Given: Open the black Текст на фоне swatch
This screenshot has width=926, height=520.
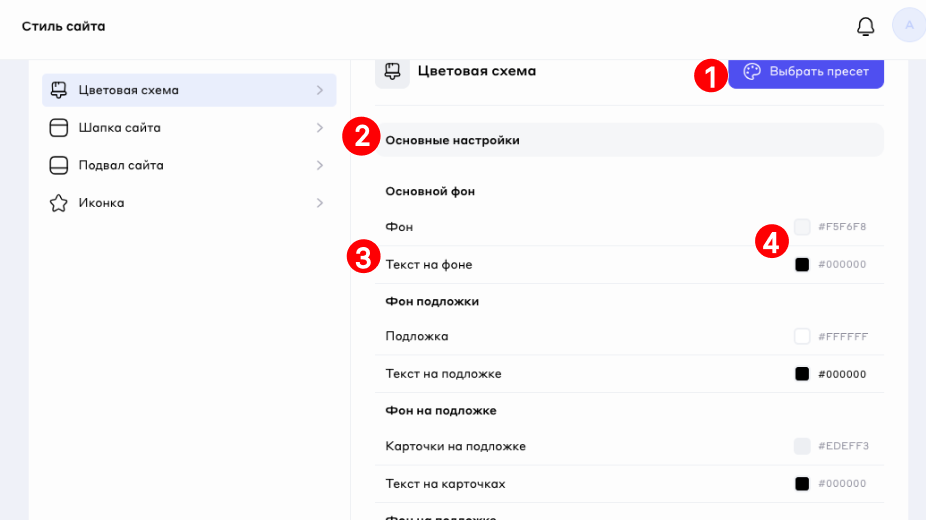Looking at the screenshot, I should point(802,265).
